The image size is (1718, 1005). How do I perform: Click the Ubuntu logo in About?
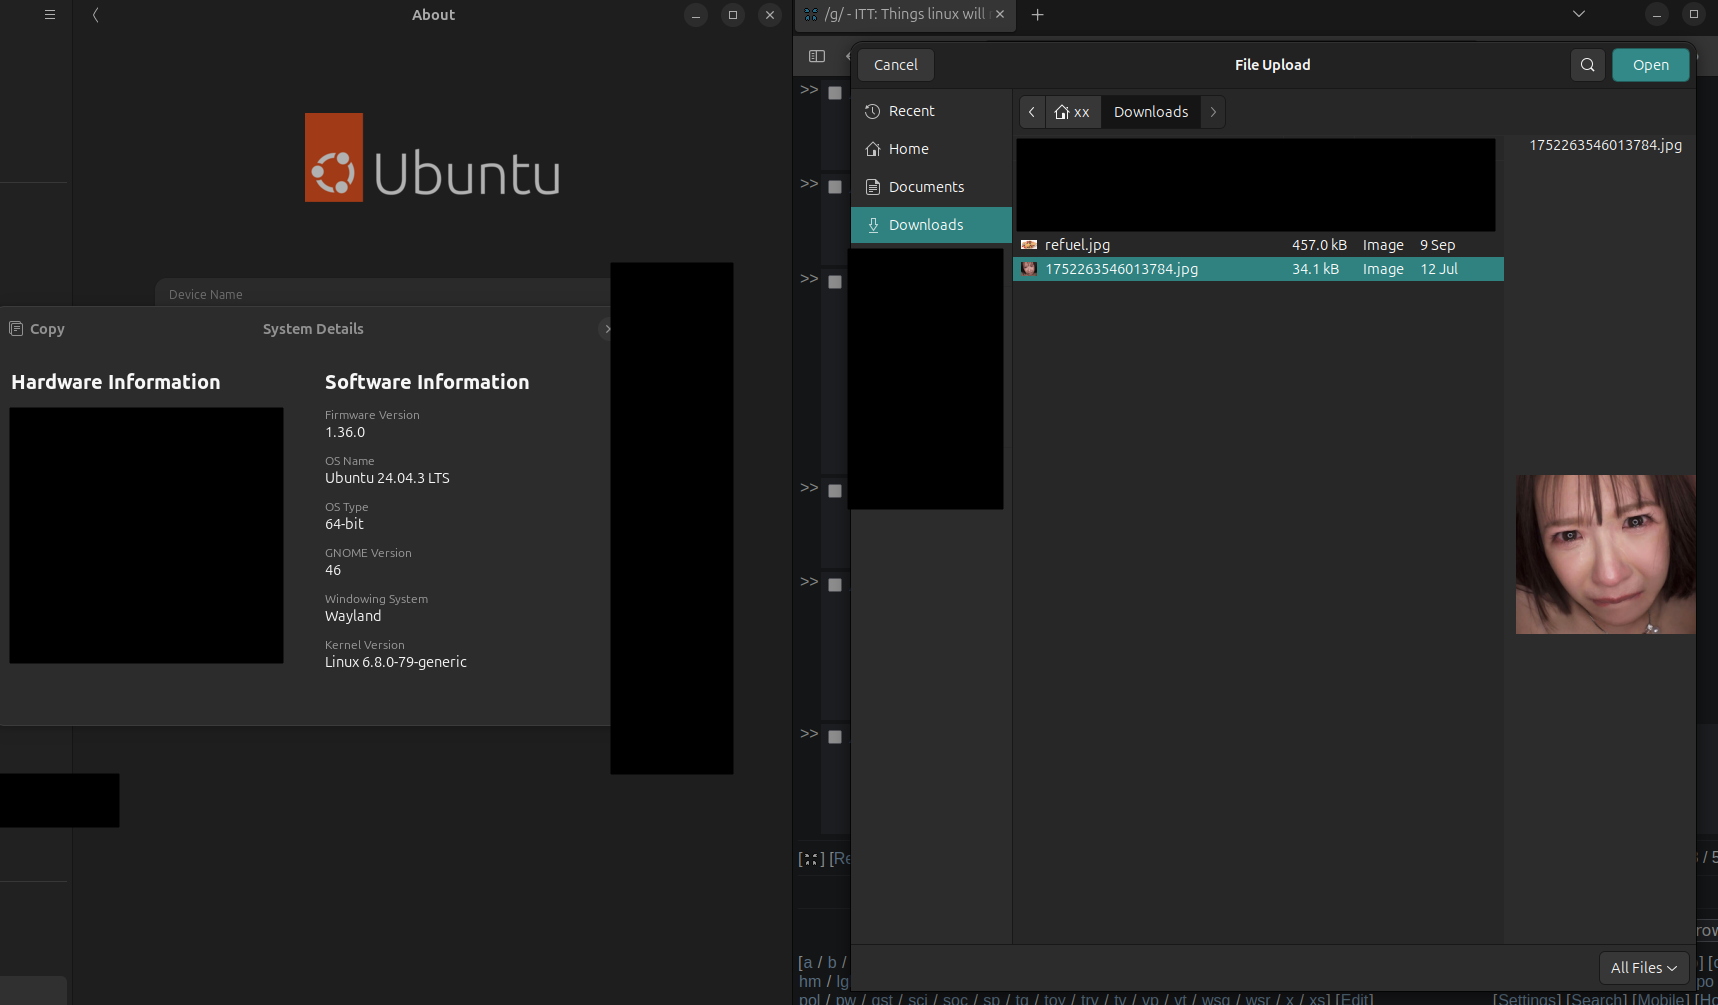click(x=433, y=158)
